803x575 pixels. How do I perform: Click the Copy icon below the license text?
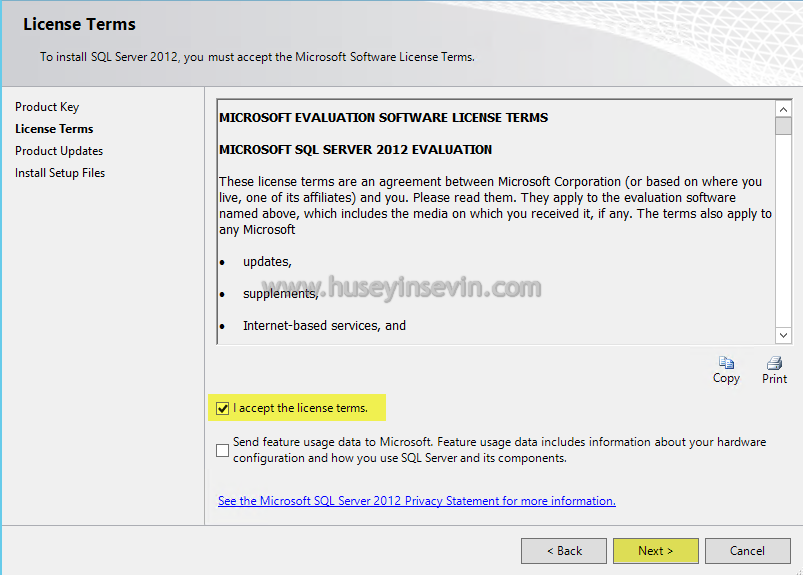pos(726,363)
